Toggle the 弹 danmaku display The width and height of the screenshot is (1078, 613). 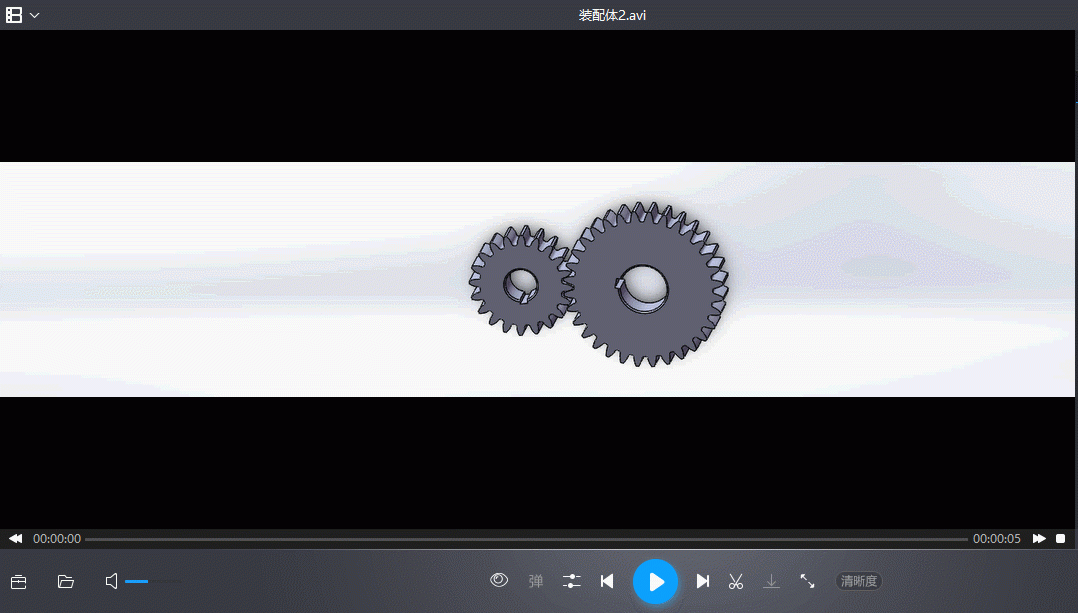(535, 581)
